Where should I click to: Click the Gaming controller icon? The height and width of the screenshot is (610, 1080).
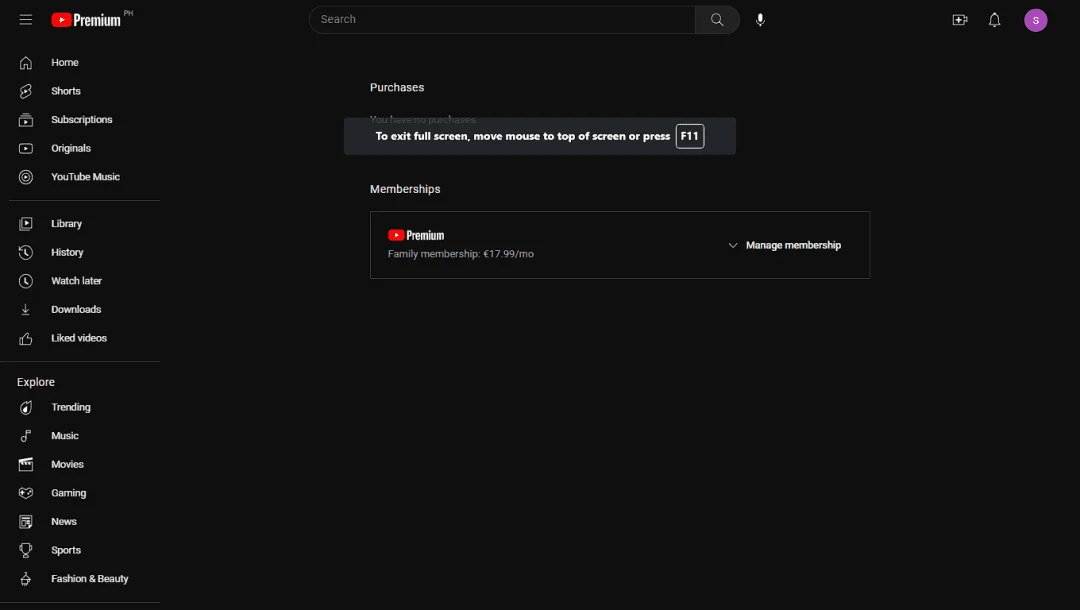point(25,493)
